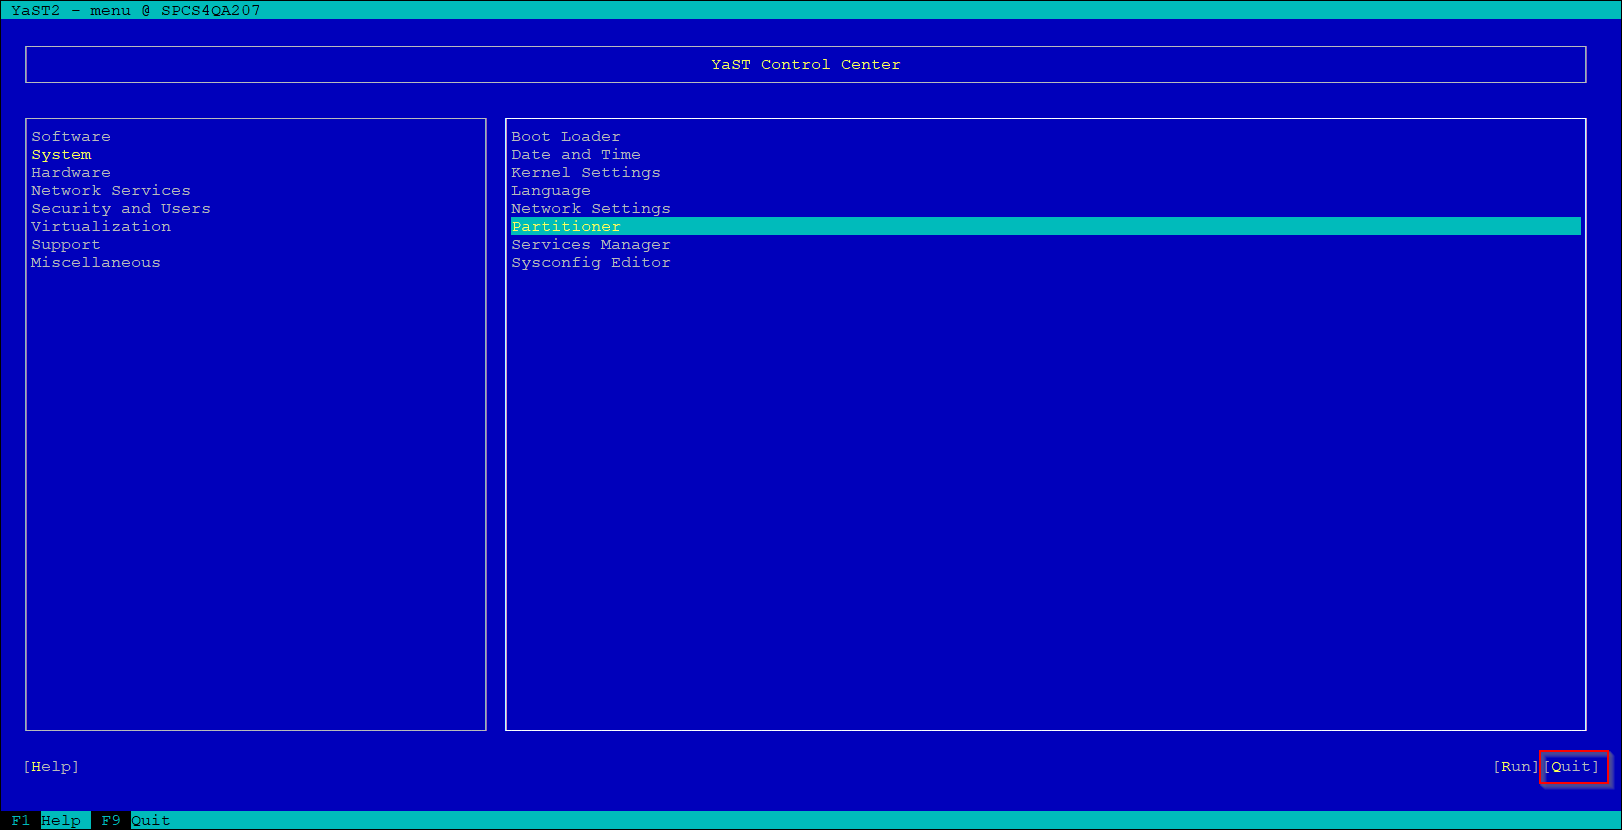Screen dimensions: 1622x830
Task: Open Network Settings module
Action: coord(591,209)
